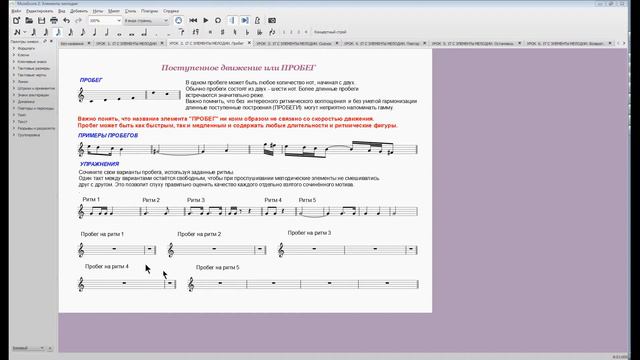
Task: Toggle play repeats
Action: click(231, 20)
